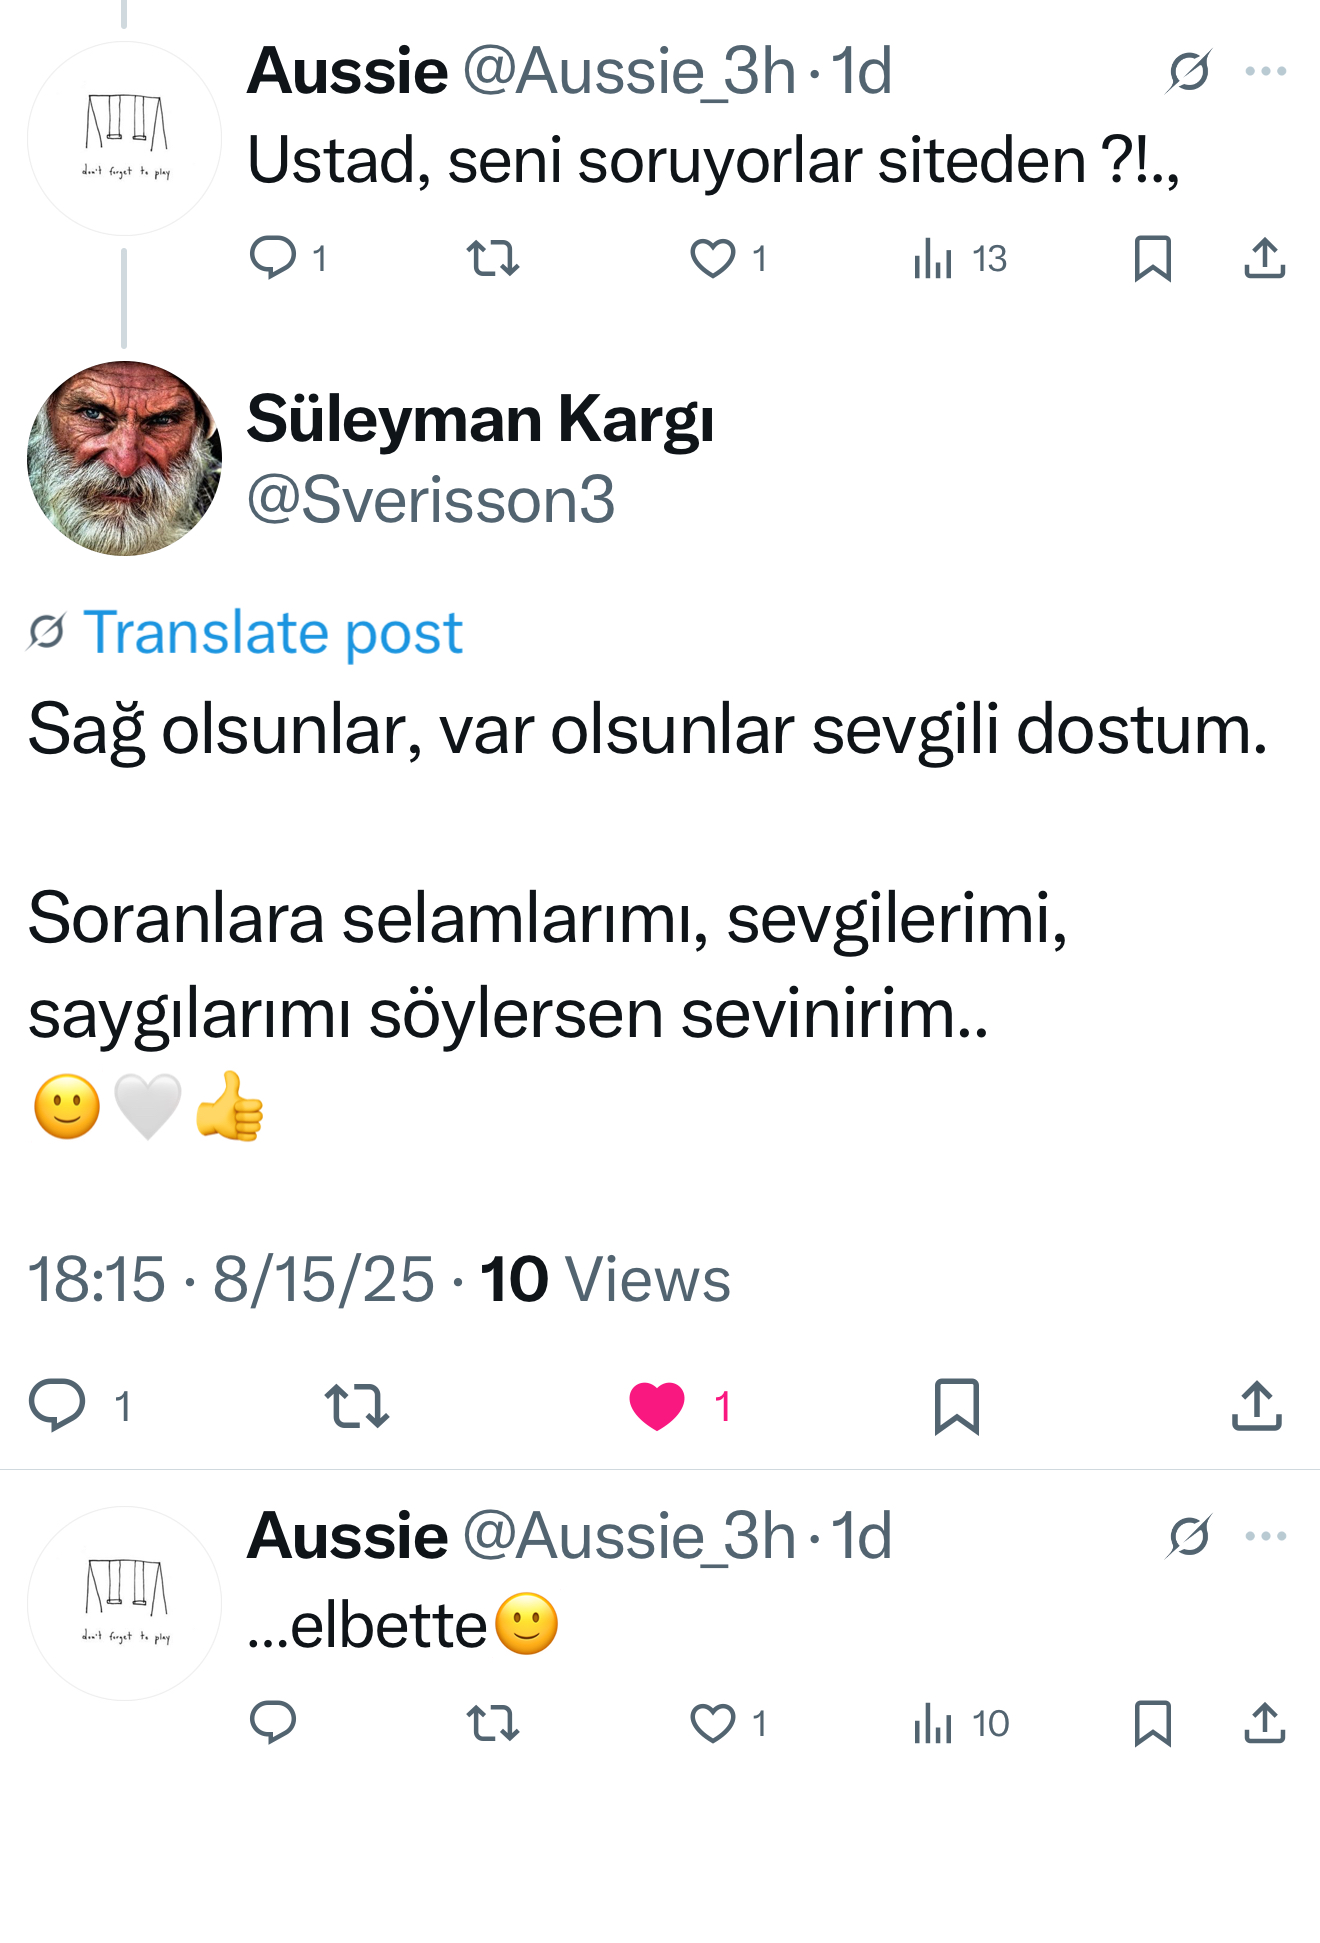Image resolution: width=1320 pixels, height=1943 pixels.
Task: Repost Aussie's "Ustad" post
Action: [493, 258]
